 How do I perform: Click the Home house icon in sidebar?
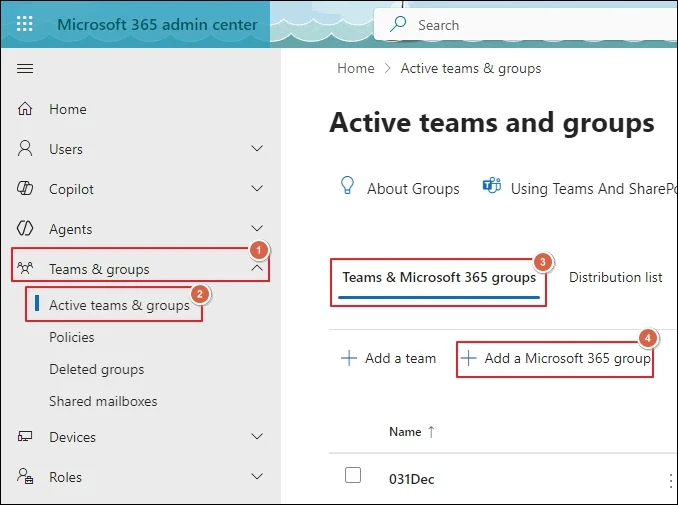(x=25, y=109)
